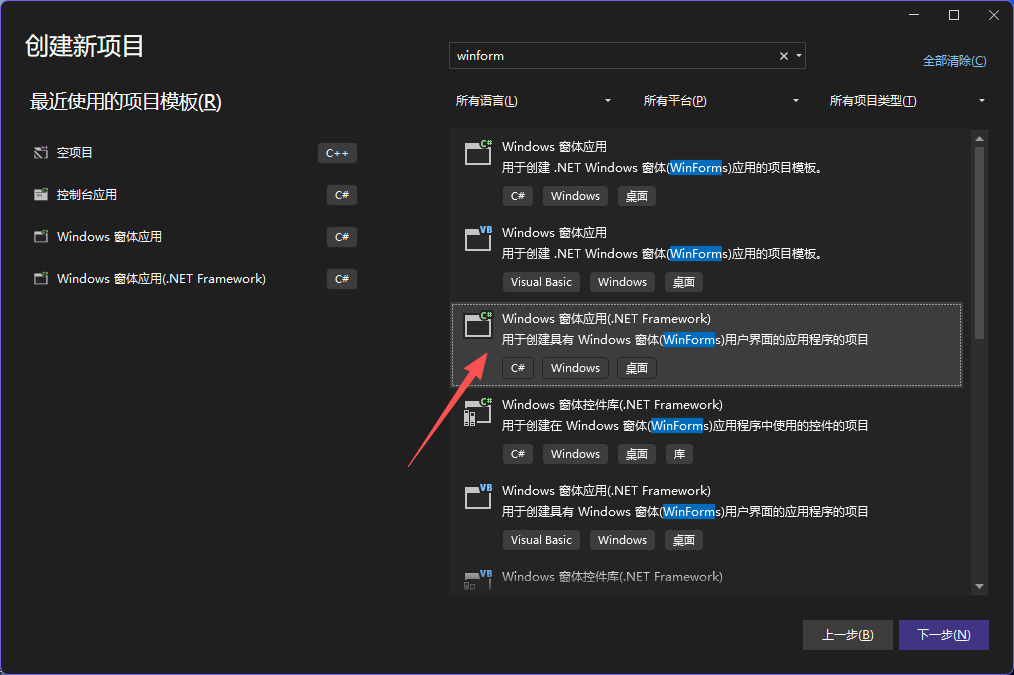Image resolution: width=1014 pixels, height=675 pixels.
Task: Clear the search box with the X
Action: 784,56
